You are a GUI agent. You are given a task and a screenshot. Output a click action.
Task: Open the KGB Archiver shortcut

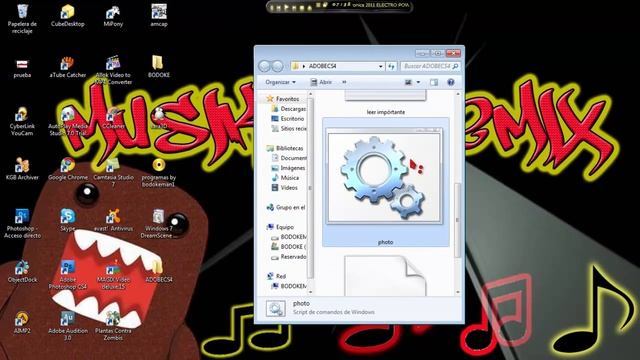click(x=22, y=169)
